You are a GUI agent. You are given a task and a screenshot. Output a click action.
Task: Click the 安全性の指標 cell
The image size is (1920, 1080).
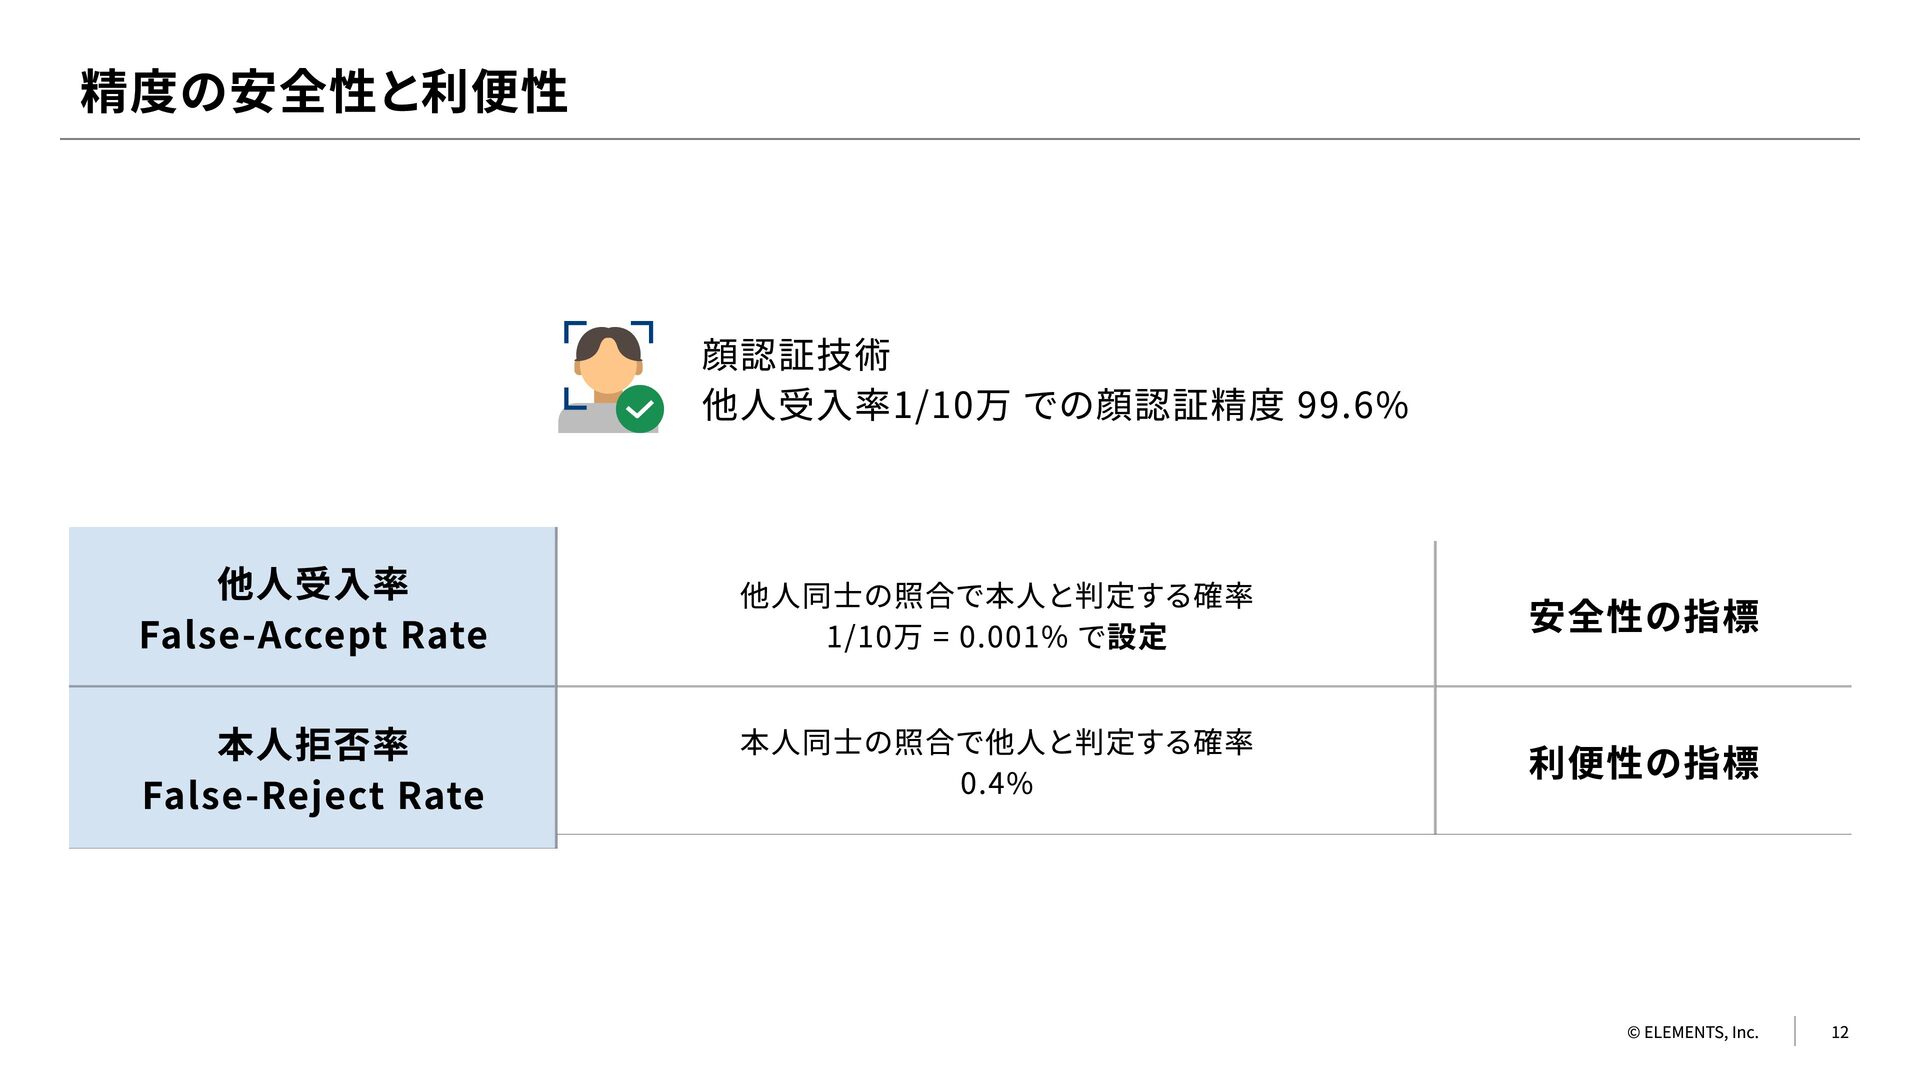click(x=1643, y=616)
